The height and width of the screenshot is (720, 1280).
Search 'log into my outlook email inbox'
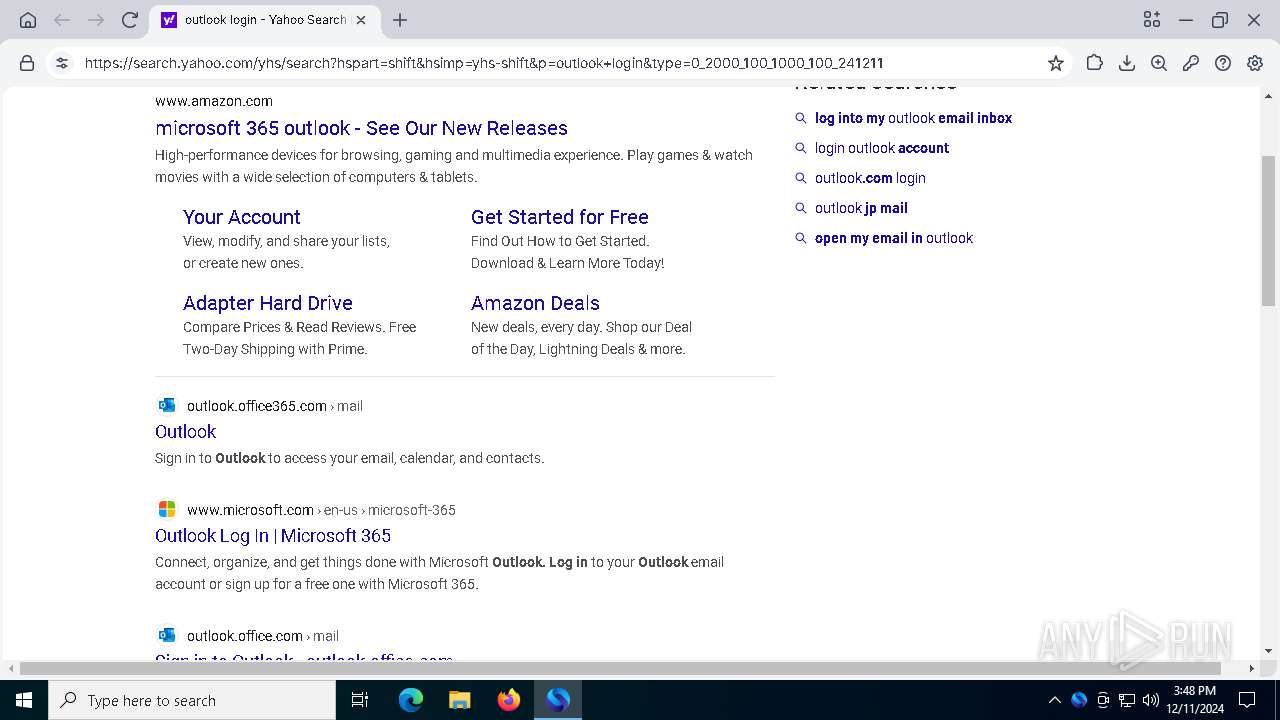pos(913,118)
